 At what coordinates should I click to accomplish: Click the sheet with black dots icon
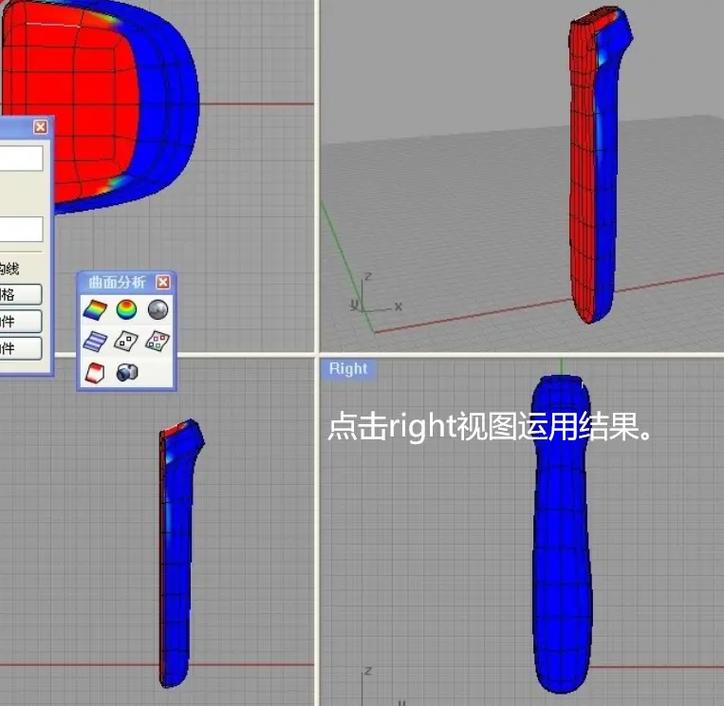pyautogui.click(x=126, y=341)
